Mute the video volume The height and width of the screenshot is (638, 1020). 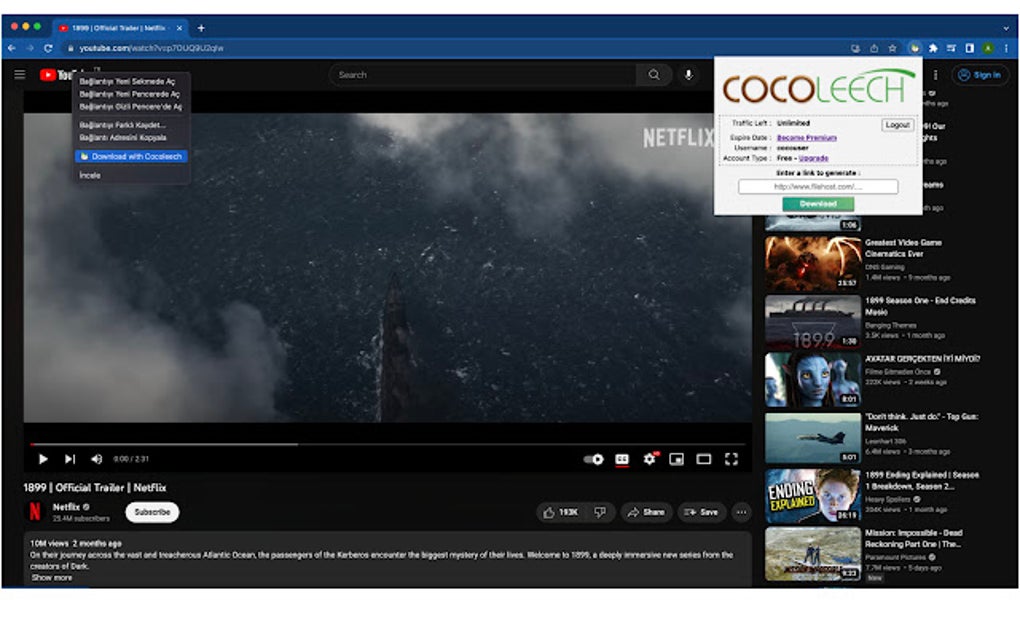pyautogui.click(x=96, y=459)
